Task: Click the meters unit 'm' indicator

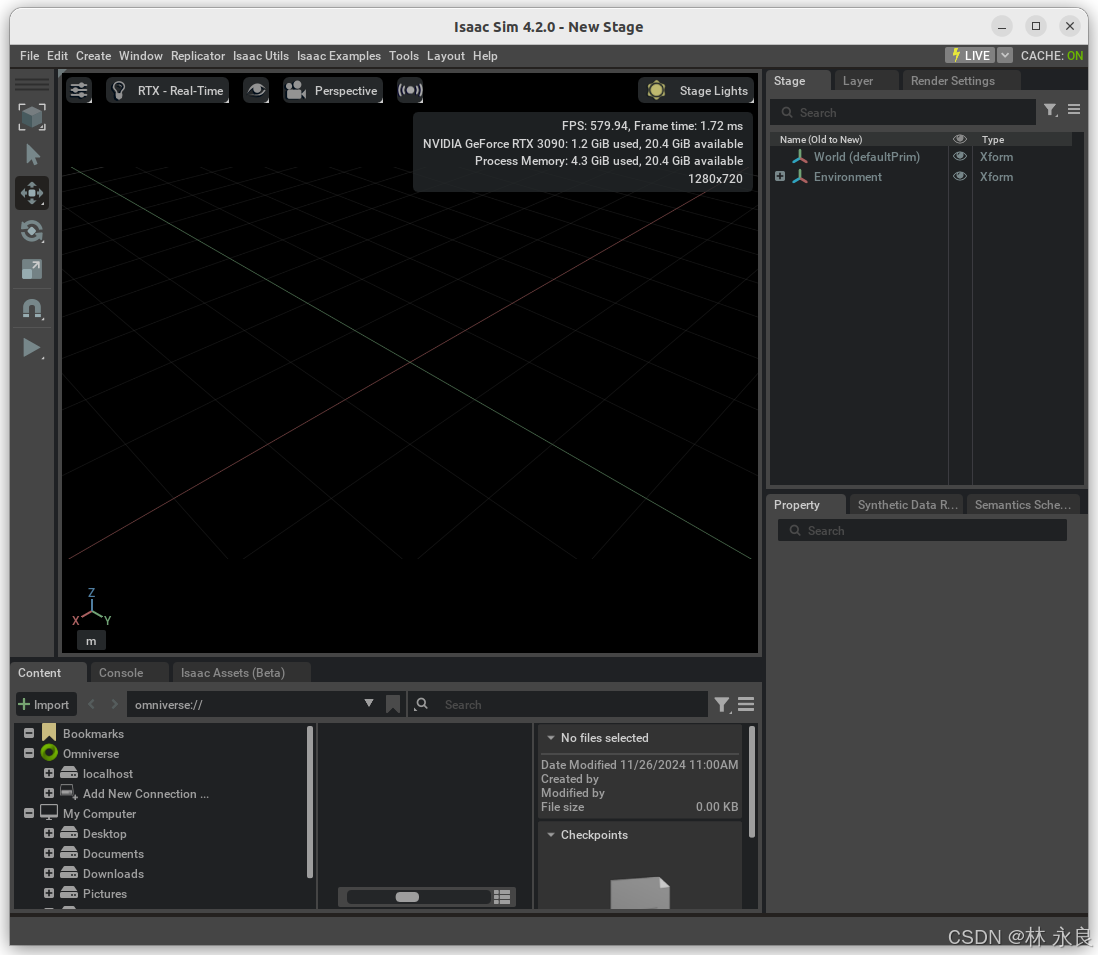Action: (x=91, y=641)
